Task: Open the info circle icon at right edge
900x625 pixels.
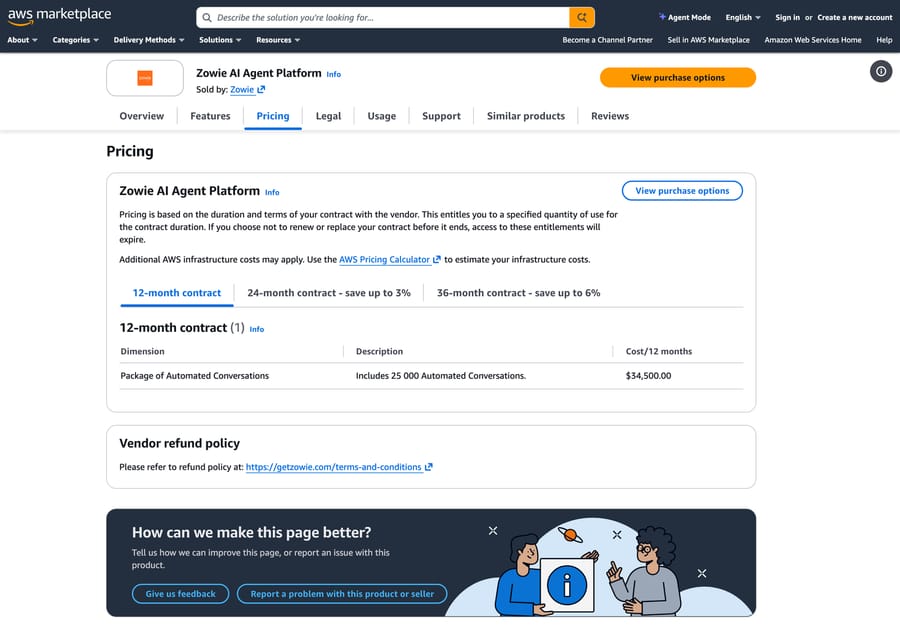Action: click(880, 72)
